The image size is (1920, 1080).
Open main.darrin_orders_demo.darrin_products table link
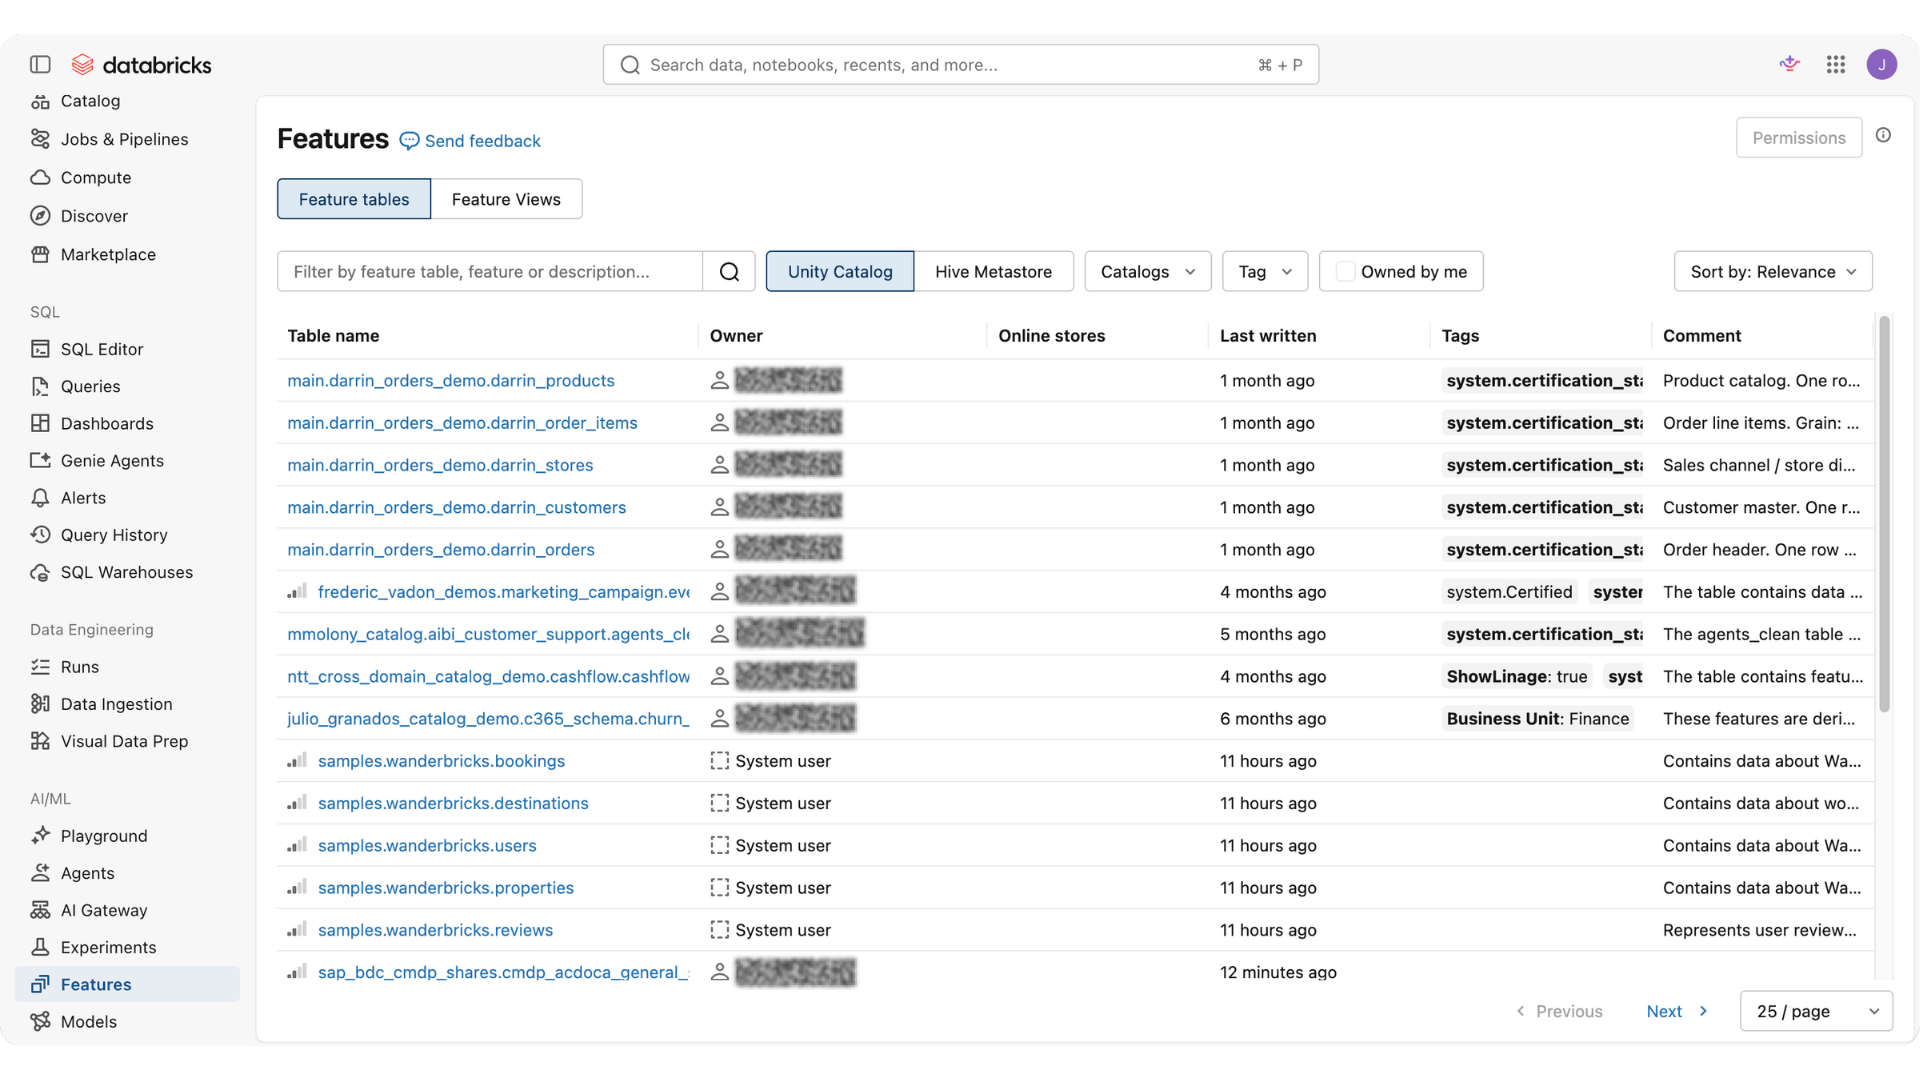(x=450, y=380)
